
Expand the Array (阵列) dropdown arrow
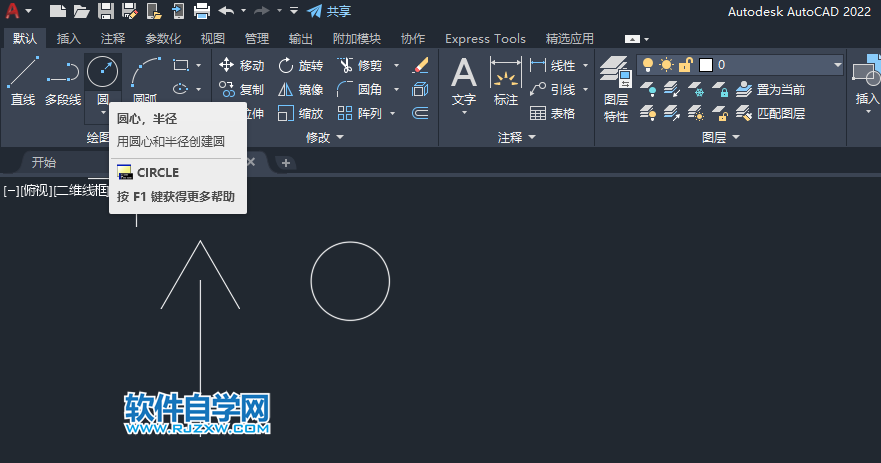(x=393, y=114)
